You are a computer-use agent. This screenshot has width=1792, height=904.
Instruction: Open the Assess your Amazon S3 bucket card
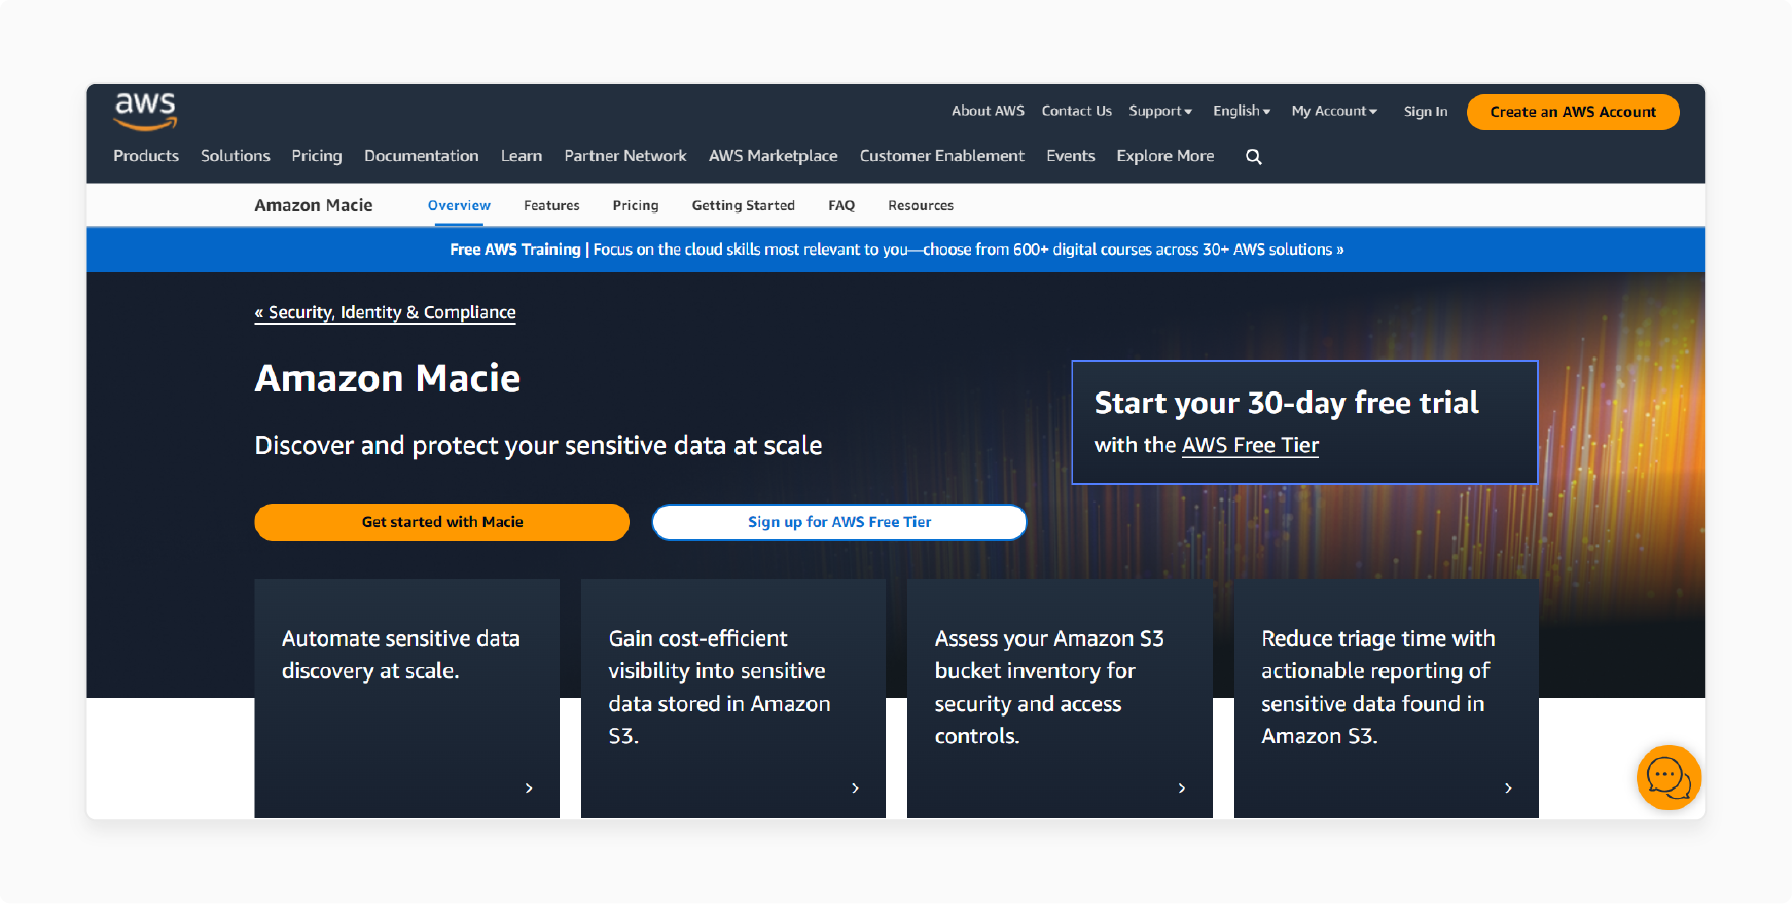click(1059, 698)
